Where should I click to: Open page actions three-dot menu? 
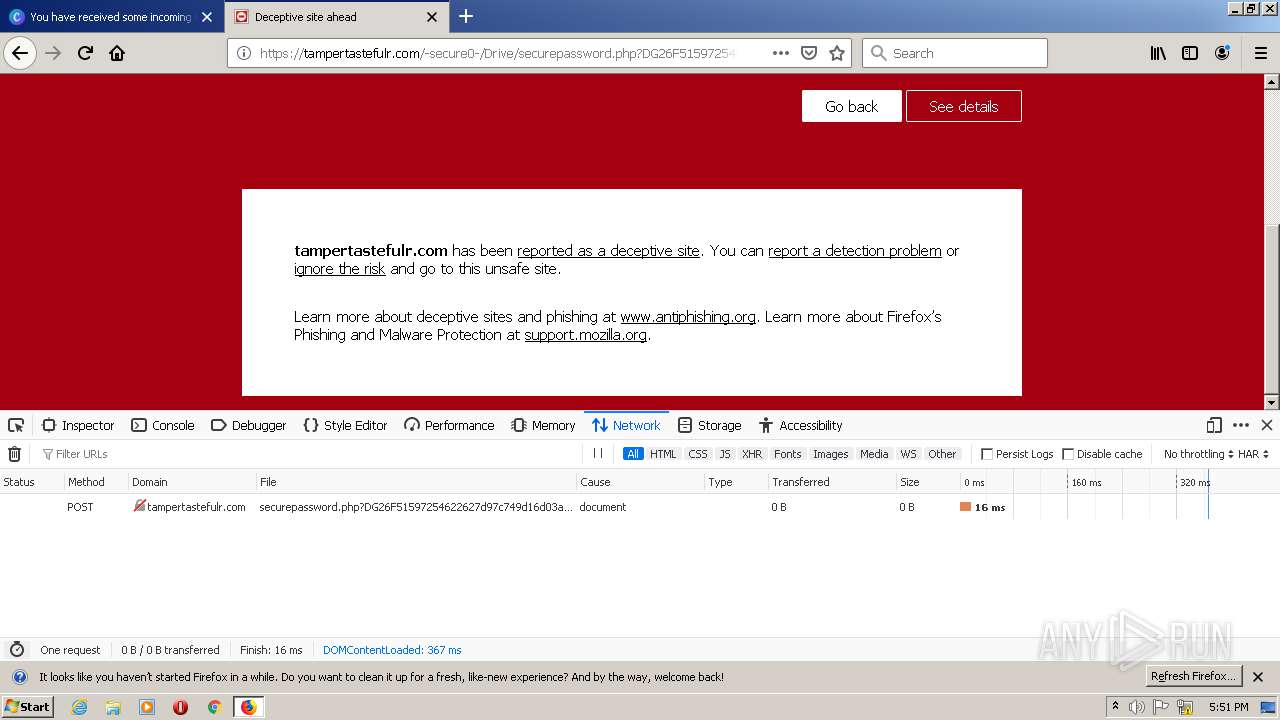(x=781, y=53)
